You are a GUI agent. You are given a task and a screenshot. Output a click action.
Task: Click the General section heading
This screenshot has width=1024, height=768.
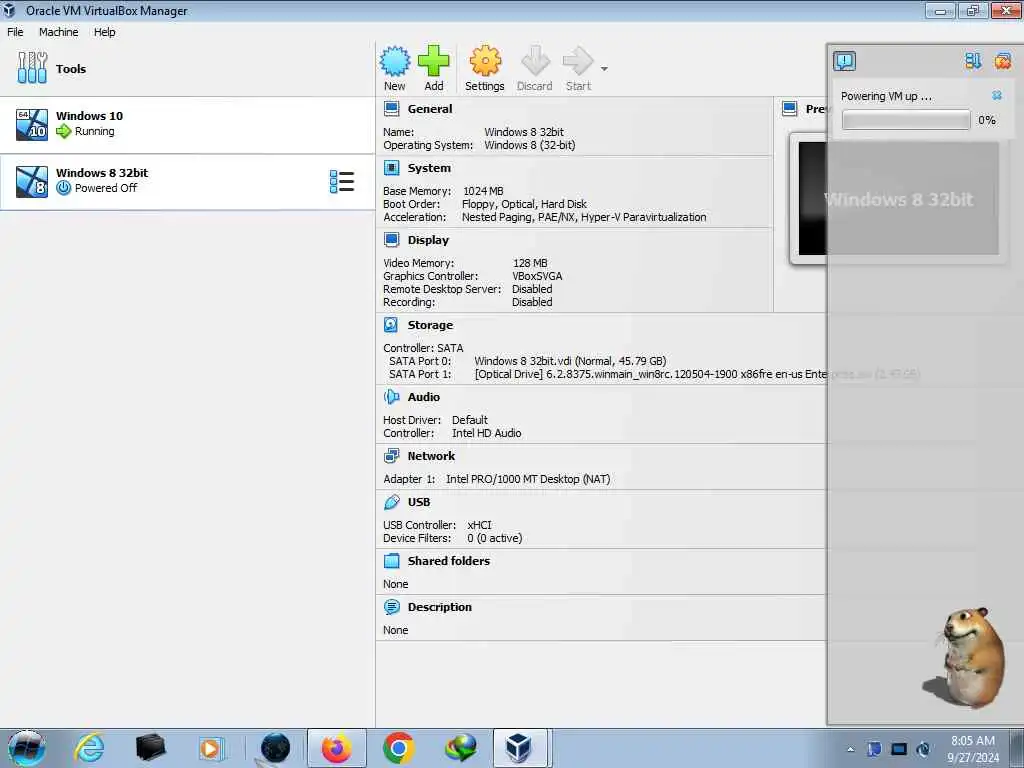430,109
